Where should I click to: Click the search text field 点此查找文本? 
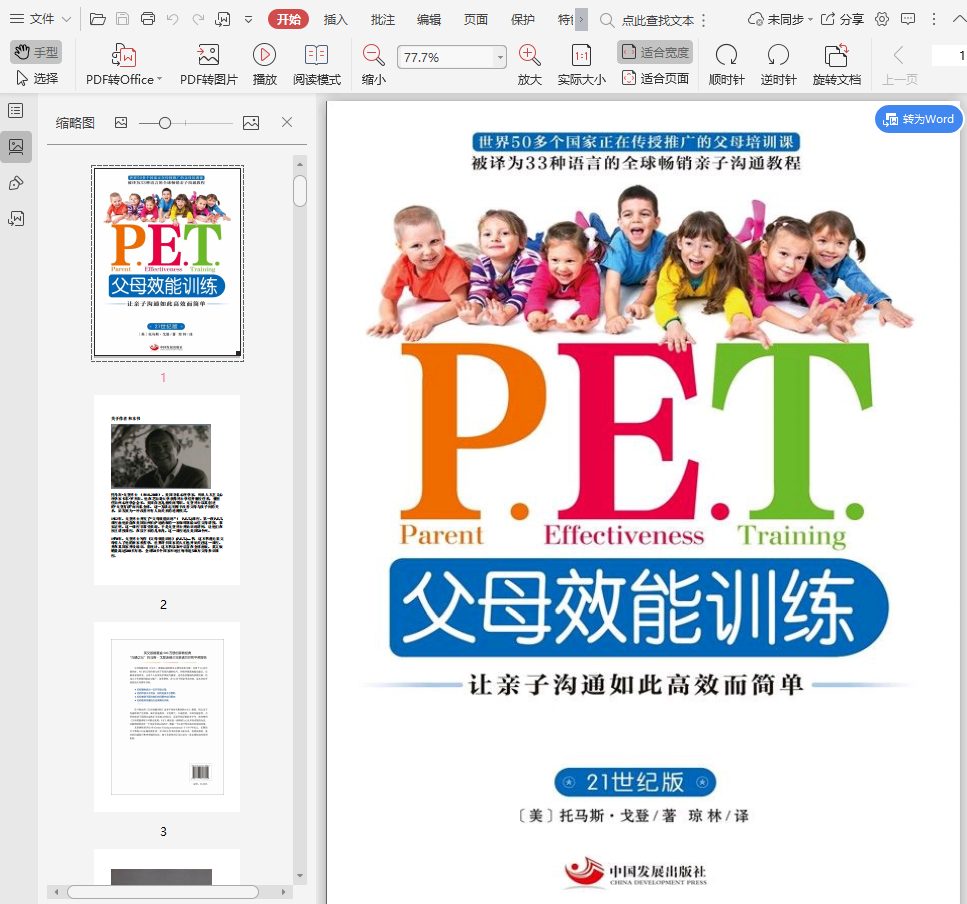tap(657, 20)
